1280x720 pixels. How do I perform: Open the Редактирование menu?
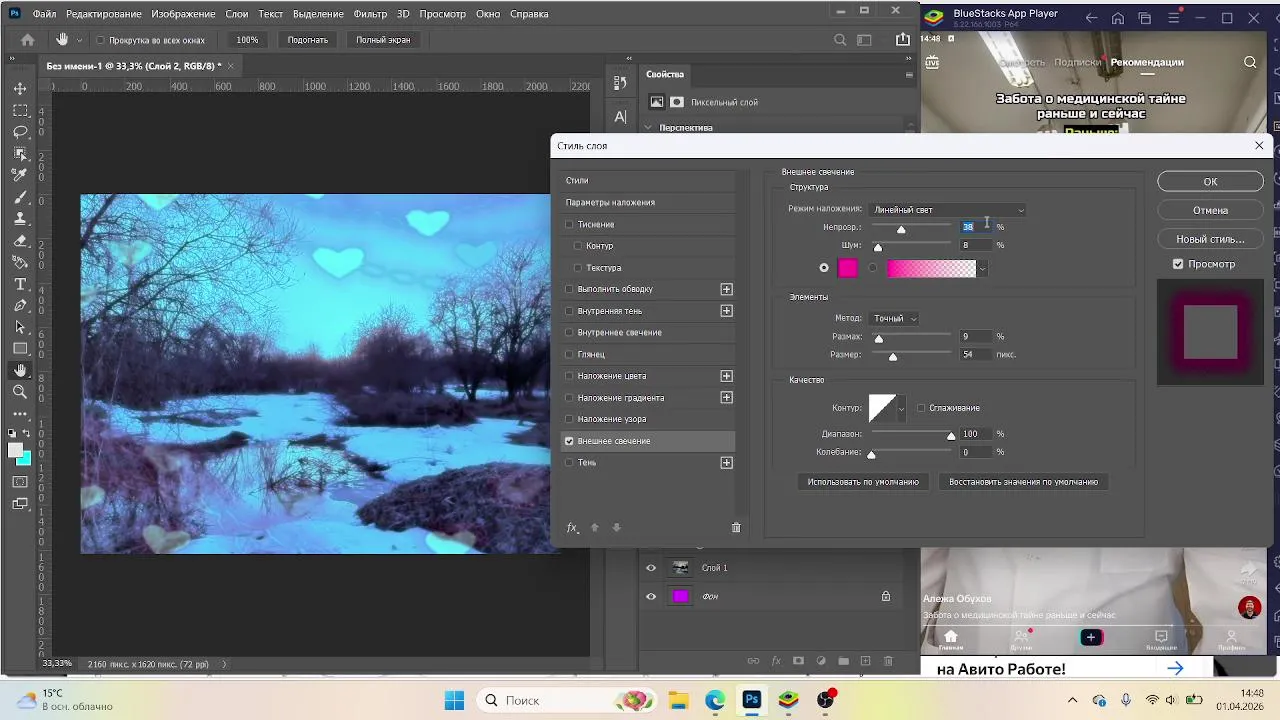[104, 14]
